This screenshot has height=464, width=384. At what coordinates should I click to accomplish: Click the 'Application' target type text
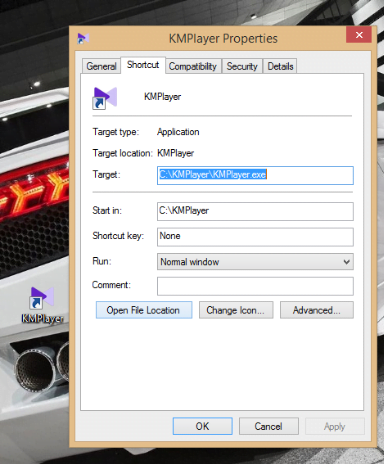click(178, 132)
